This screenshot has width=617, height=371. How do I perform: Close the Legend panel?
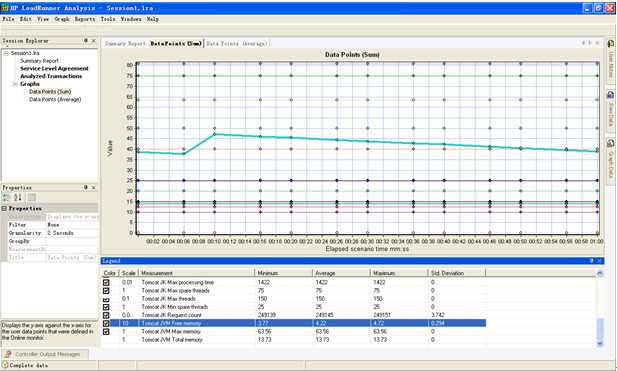pyautogui.click(x=599, y=260)
